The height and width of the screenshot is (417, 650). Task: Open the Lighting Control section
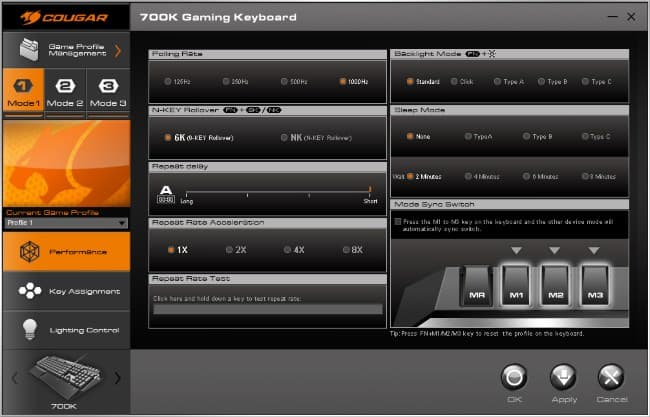[x=66, y=330]
